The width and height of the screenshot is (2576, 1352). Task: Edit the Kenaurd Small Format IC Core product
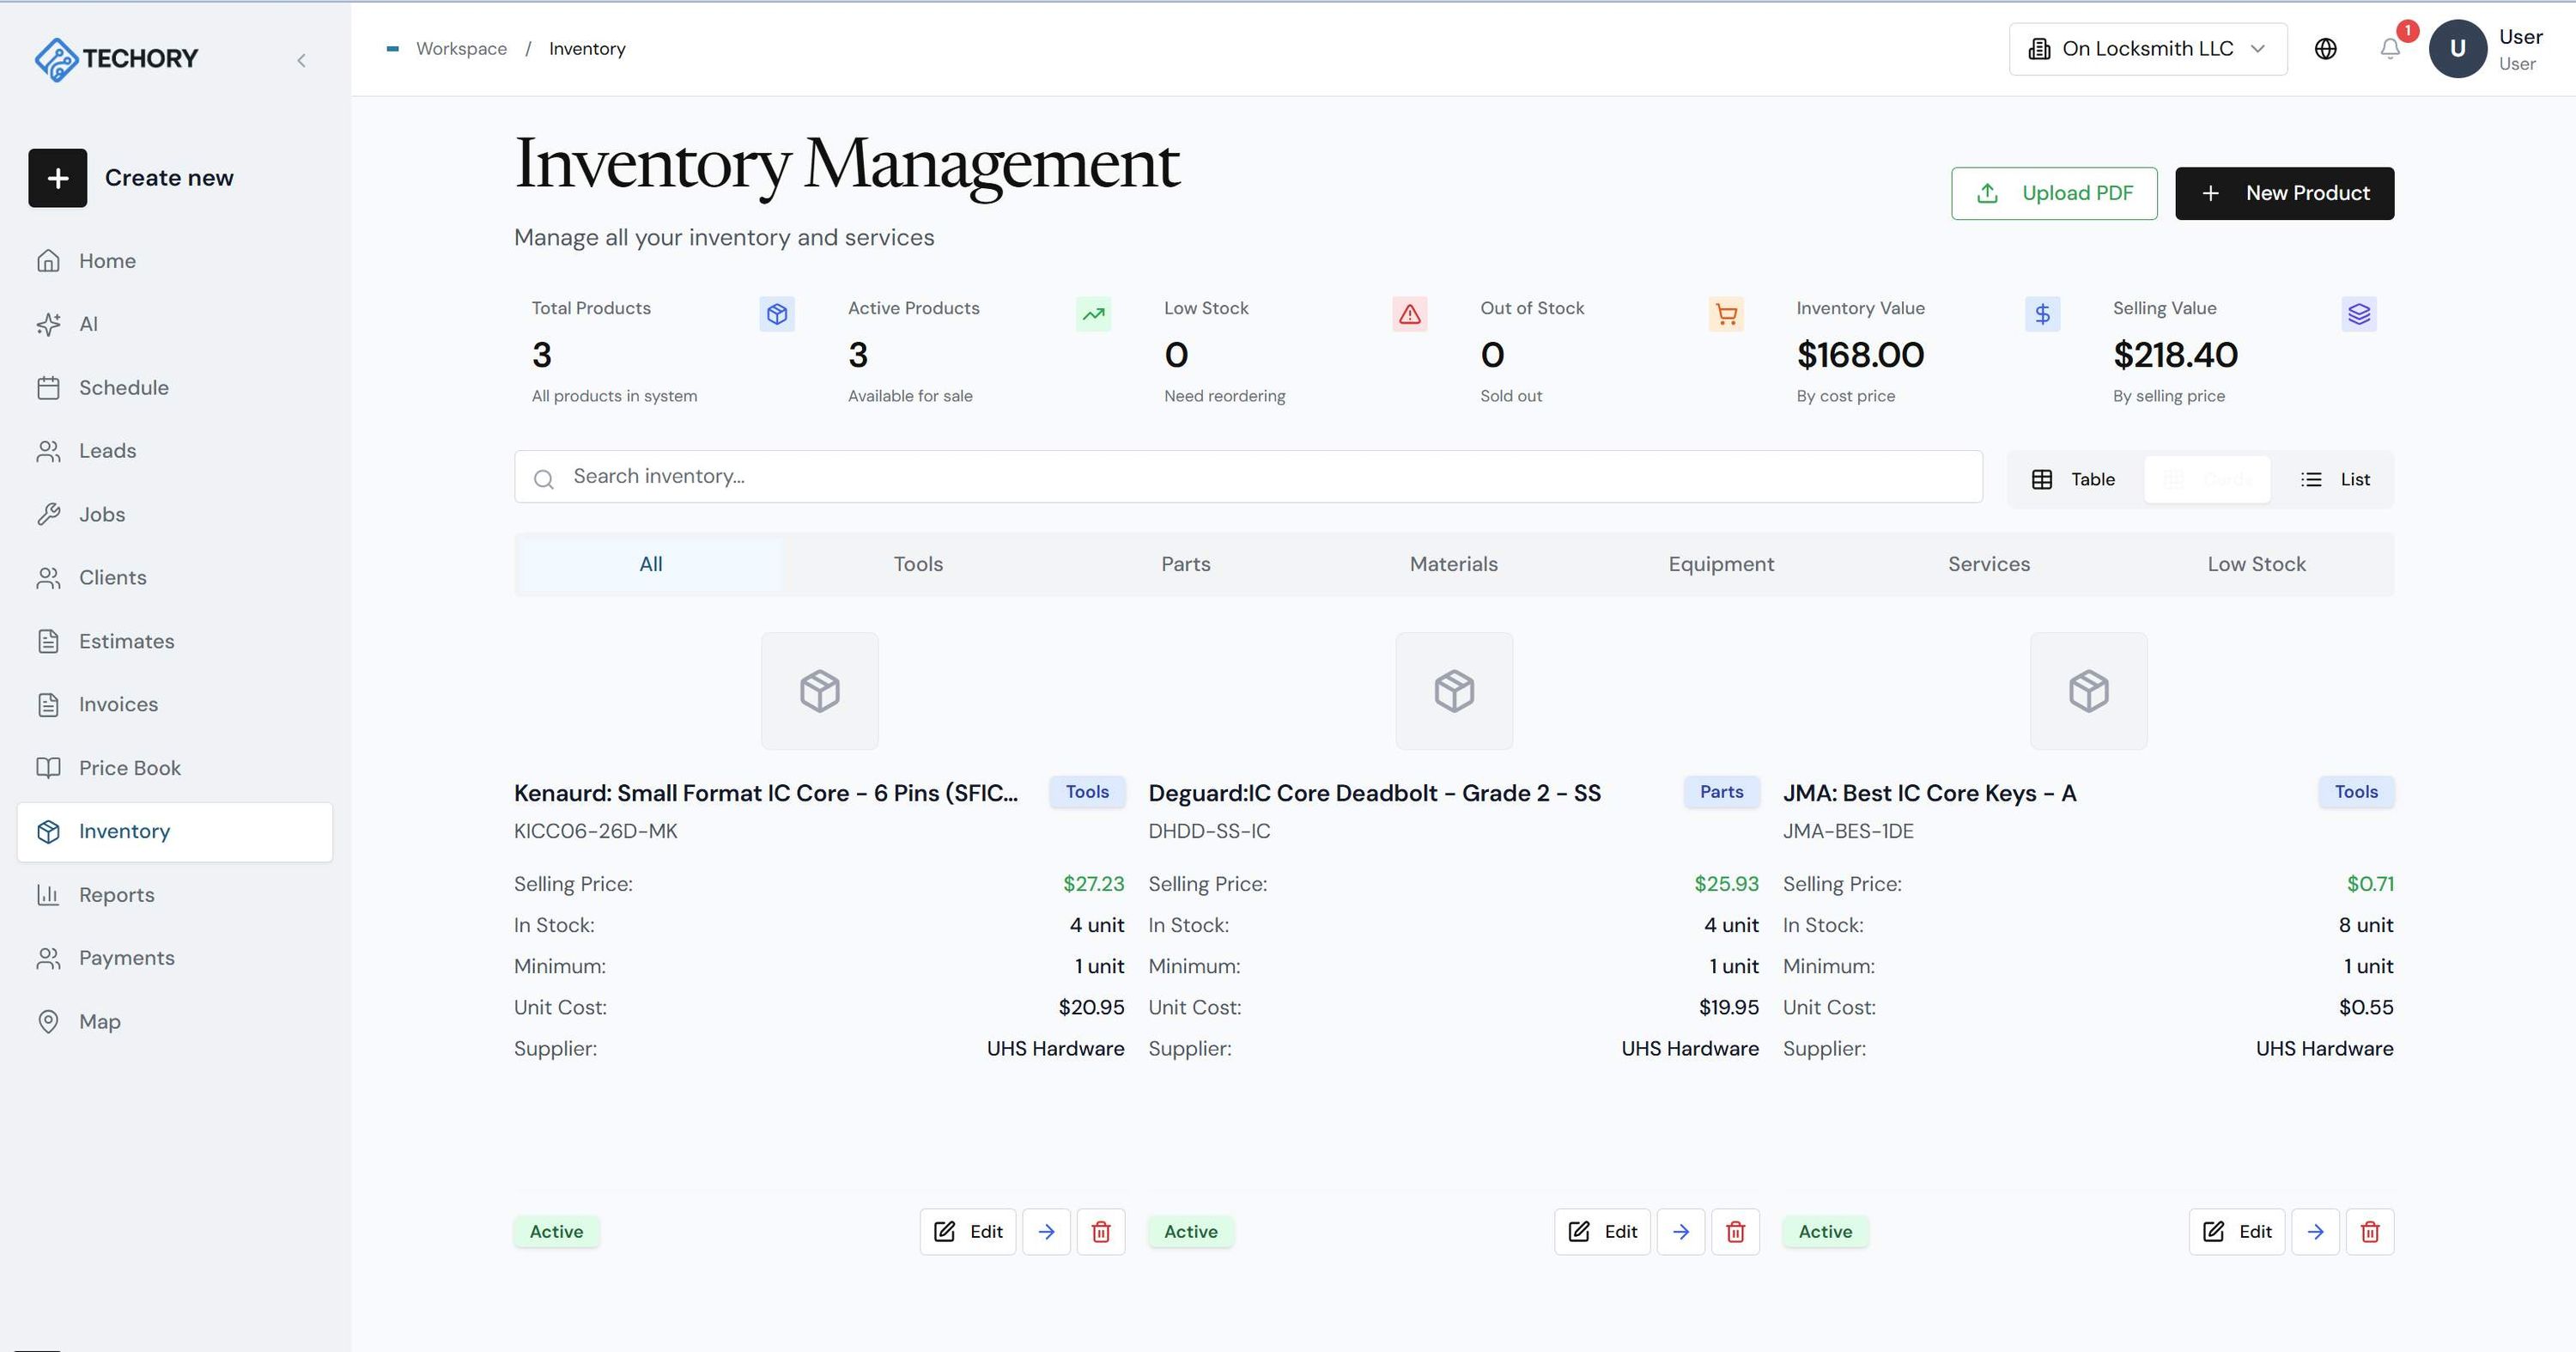(967, 1232)
